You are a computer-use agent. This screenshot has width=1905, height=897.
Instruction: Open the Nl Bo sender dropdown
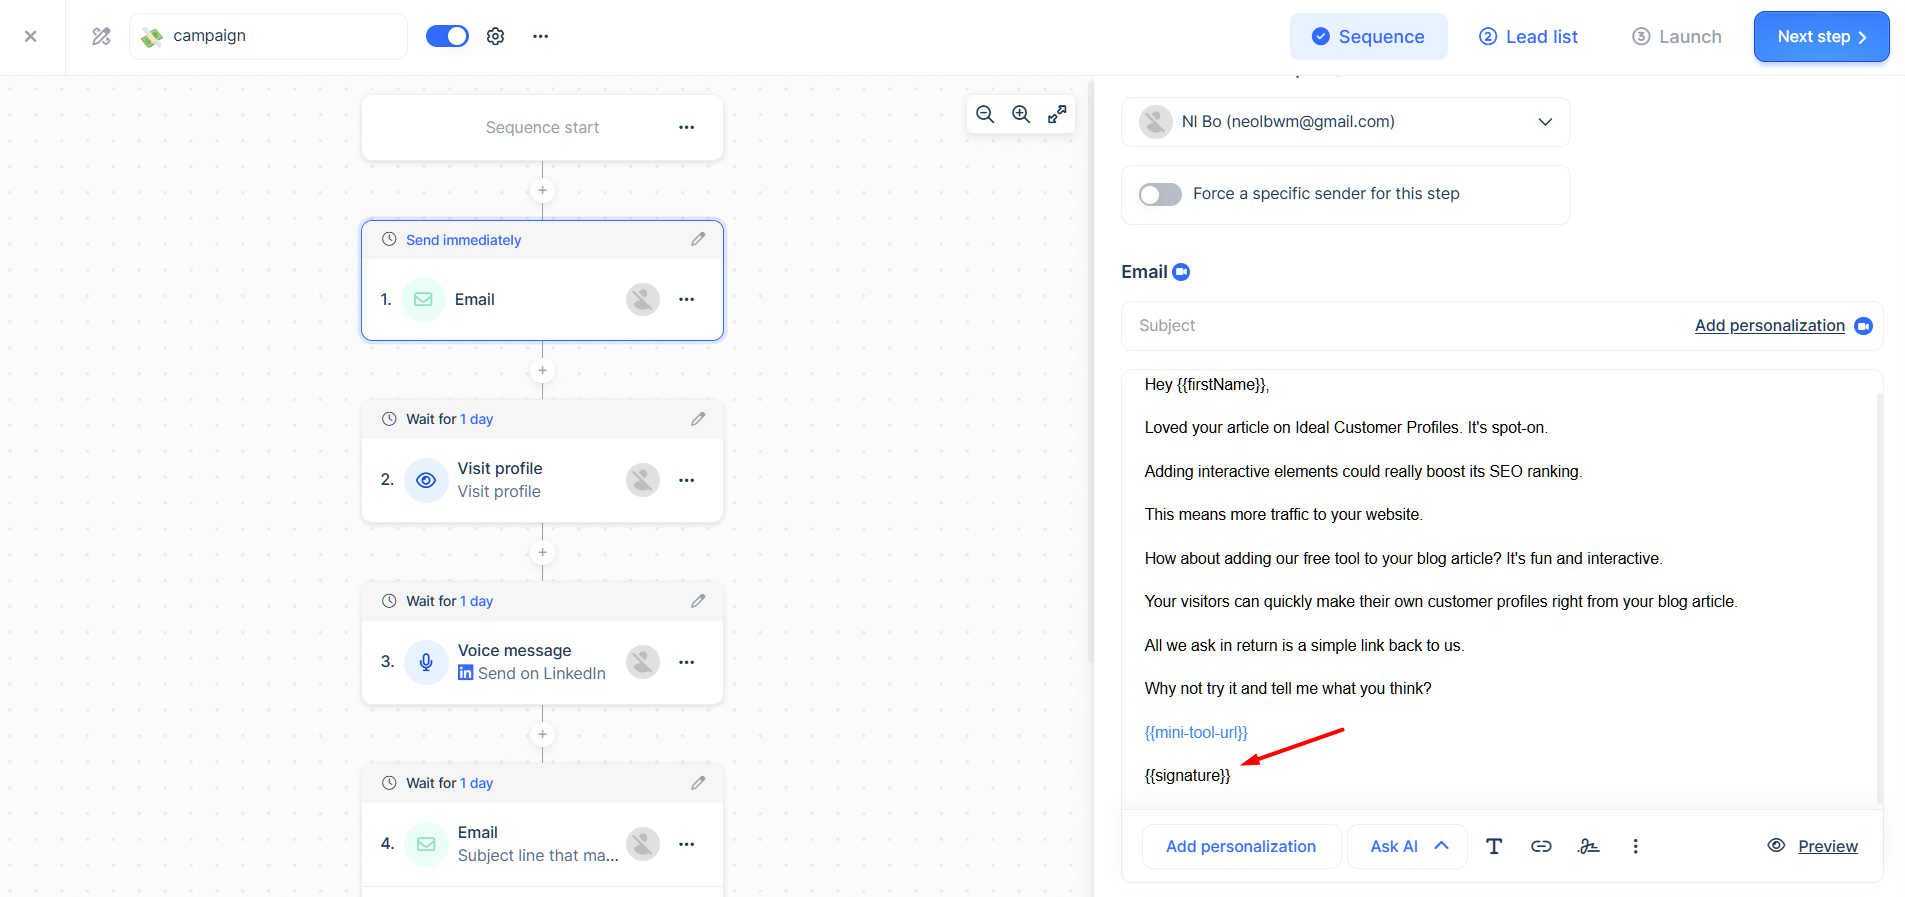click(x=1345, y=122)
